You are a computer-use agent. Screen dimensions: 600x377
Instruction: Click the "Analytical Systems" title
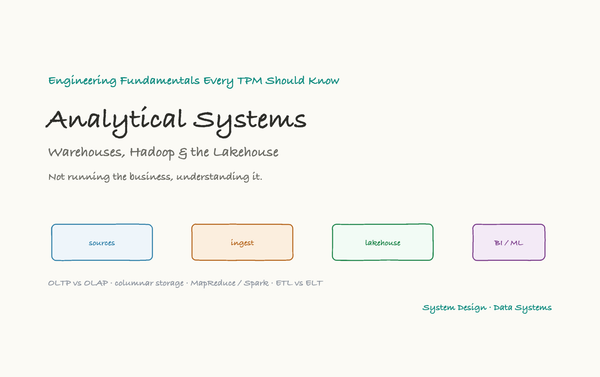click(176, 121)
